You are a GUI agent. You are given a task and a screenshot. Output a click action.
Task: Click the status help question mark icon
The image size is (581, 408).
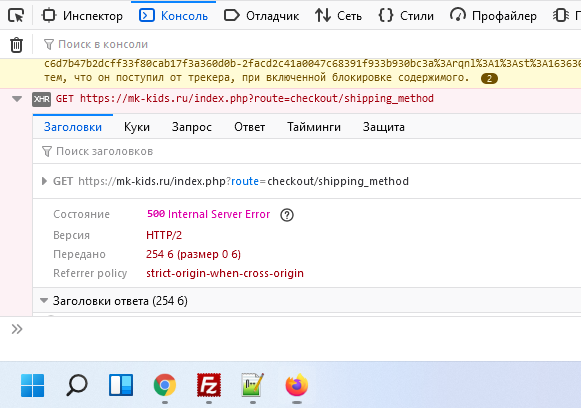coord(287,215)
